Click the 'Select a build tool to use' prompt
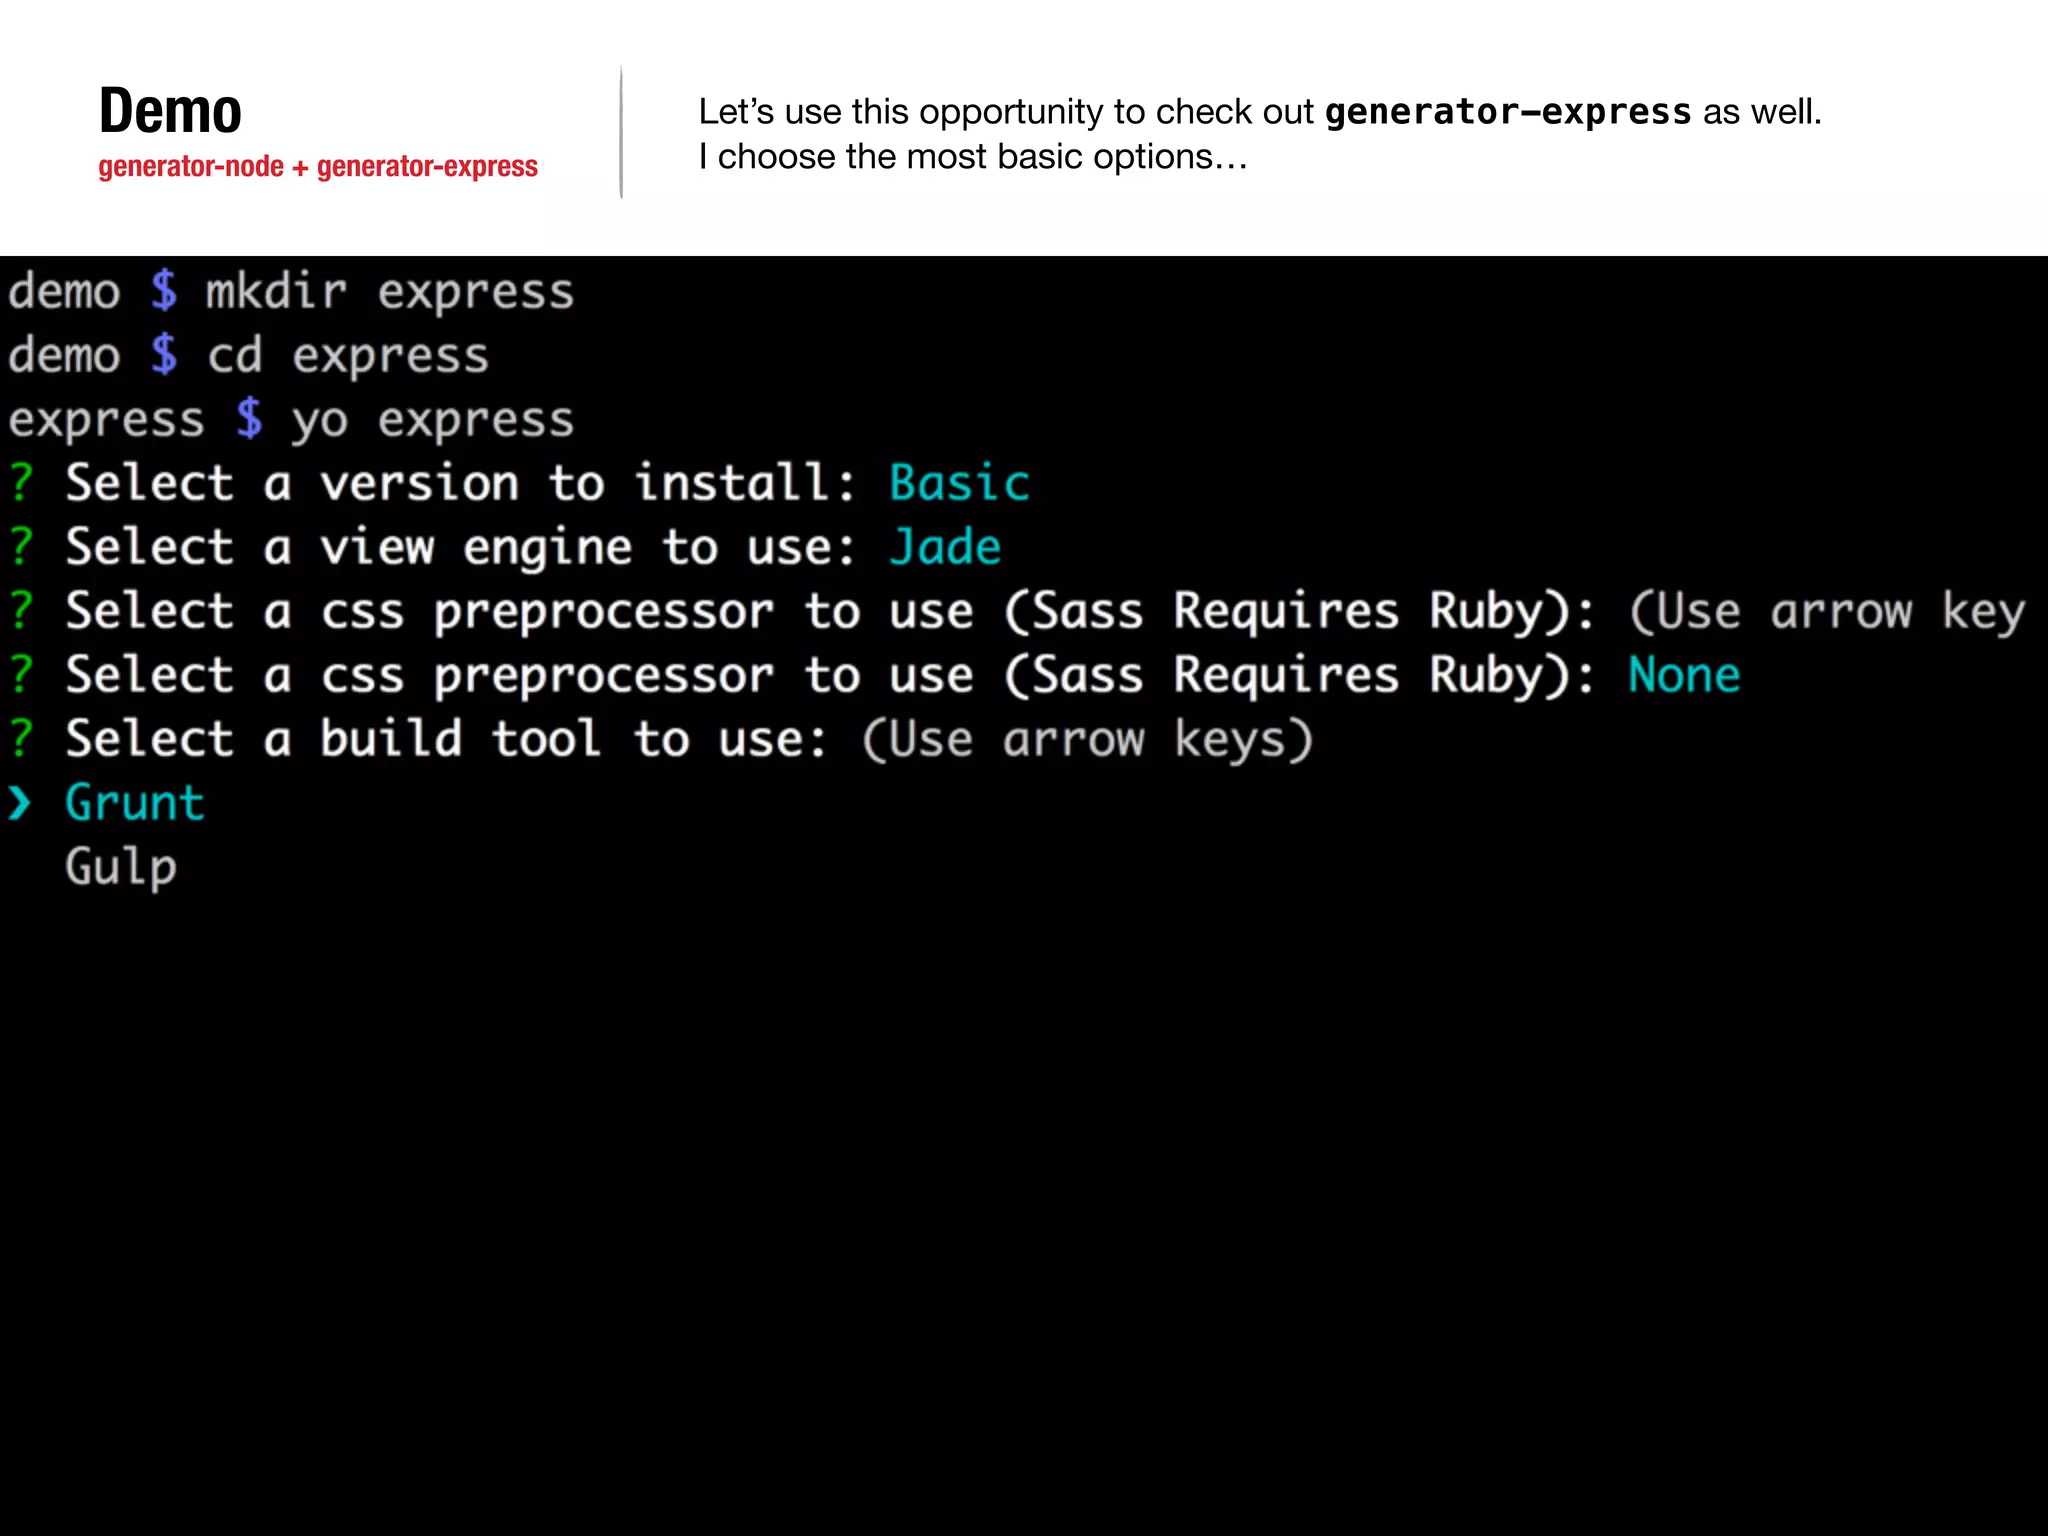This screenshot has width=2048, height=1536. click(x=446, y=739)
